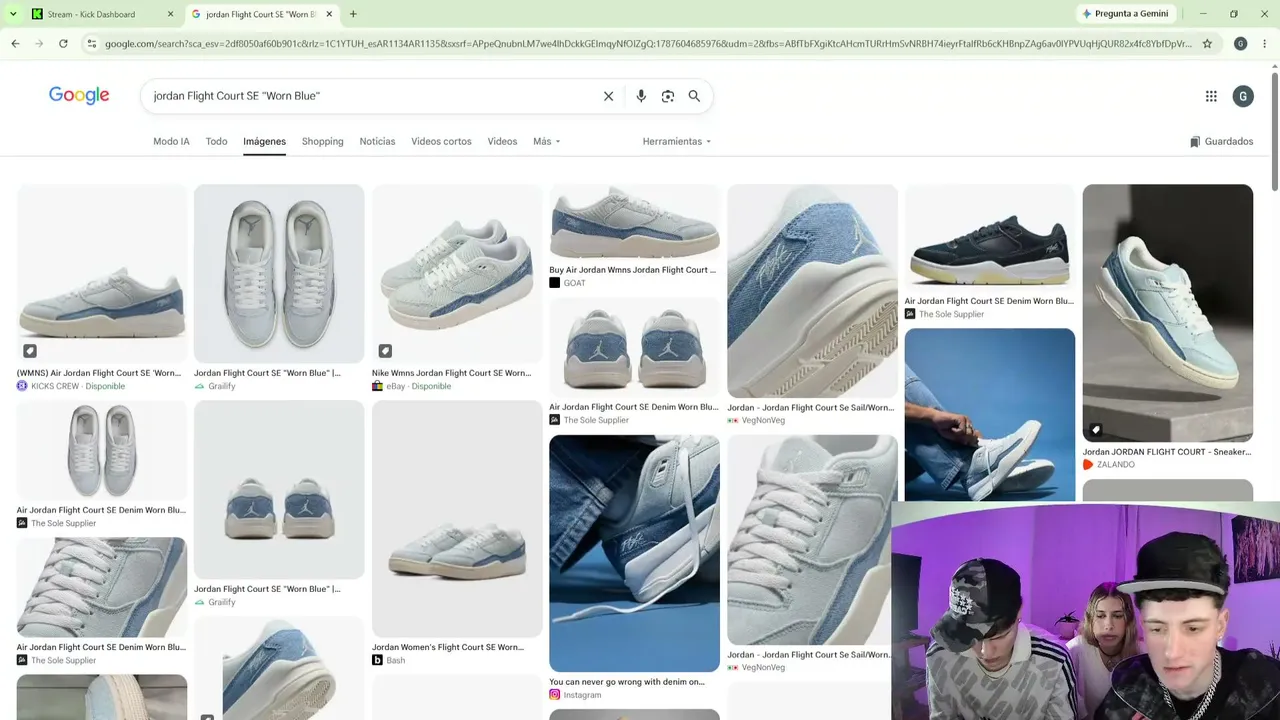
Task: Click the 'eBay · Disponible' source text
Action: point(419,386)
